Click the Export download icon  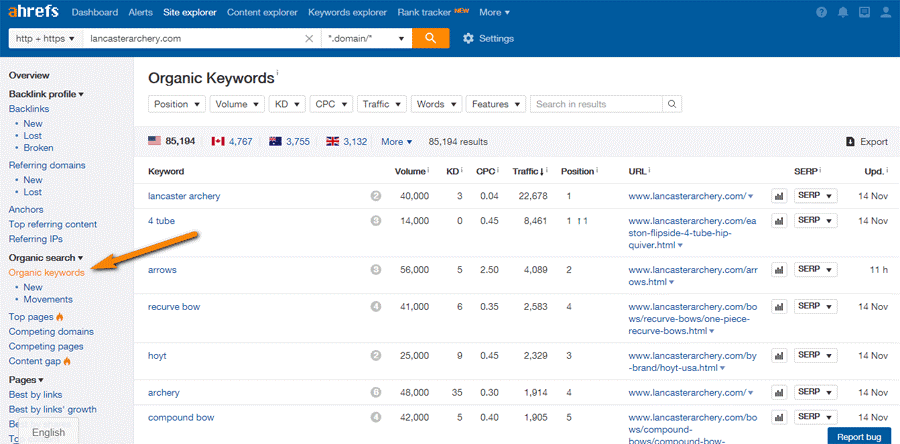pyautogui.click(x=851, y=142)
